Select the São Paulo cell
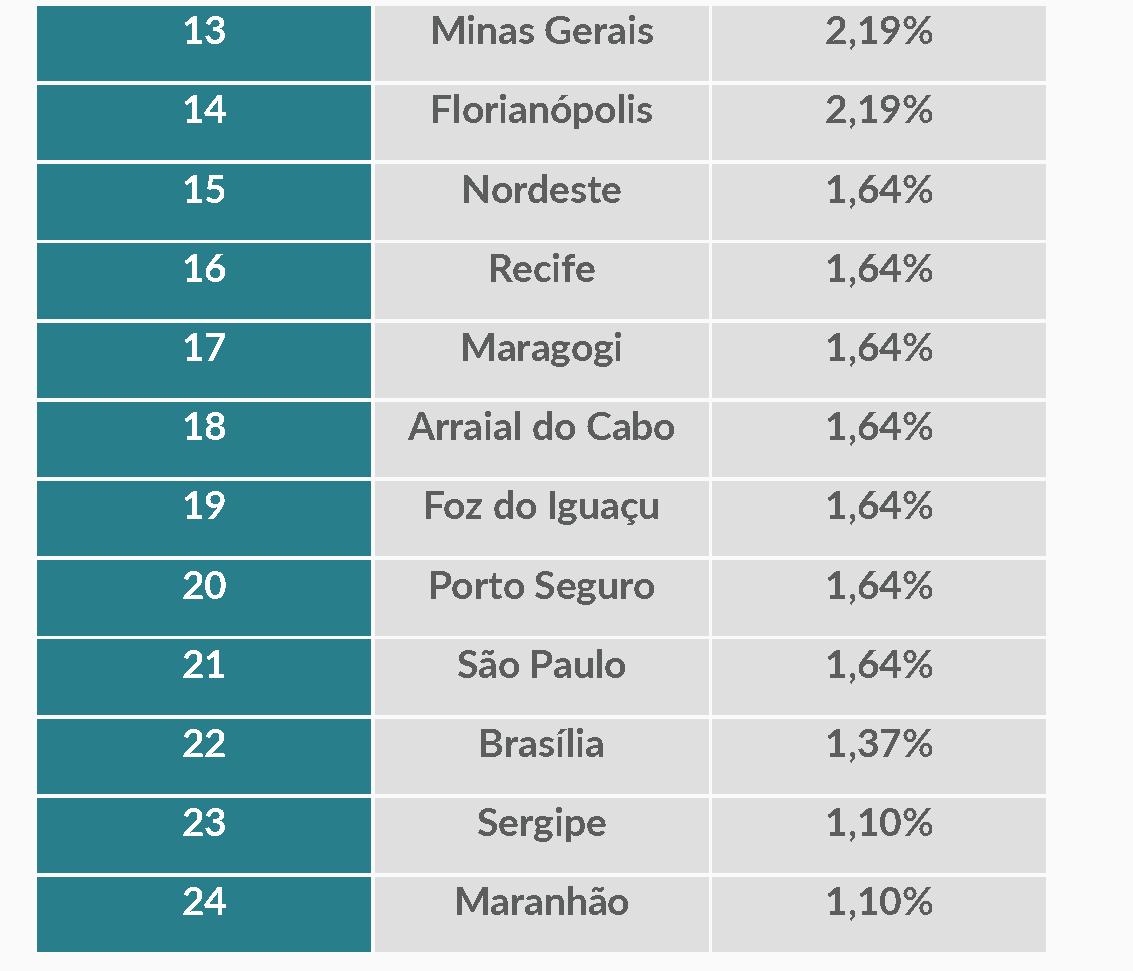The image size is (1133, 971). (x=541, y=677)
